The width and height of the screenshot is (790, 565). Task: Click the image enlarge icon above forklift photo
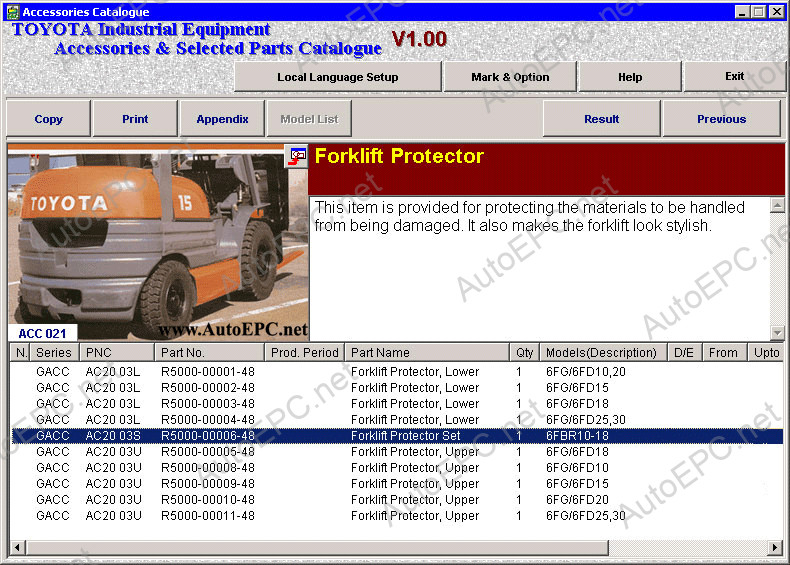(x=297, y=156)
